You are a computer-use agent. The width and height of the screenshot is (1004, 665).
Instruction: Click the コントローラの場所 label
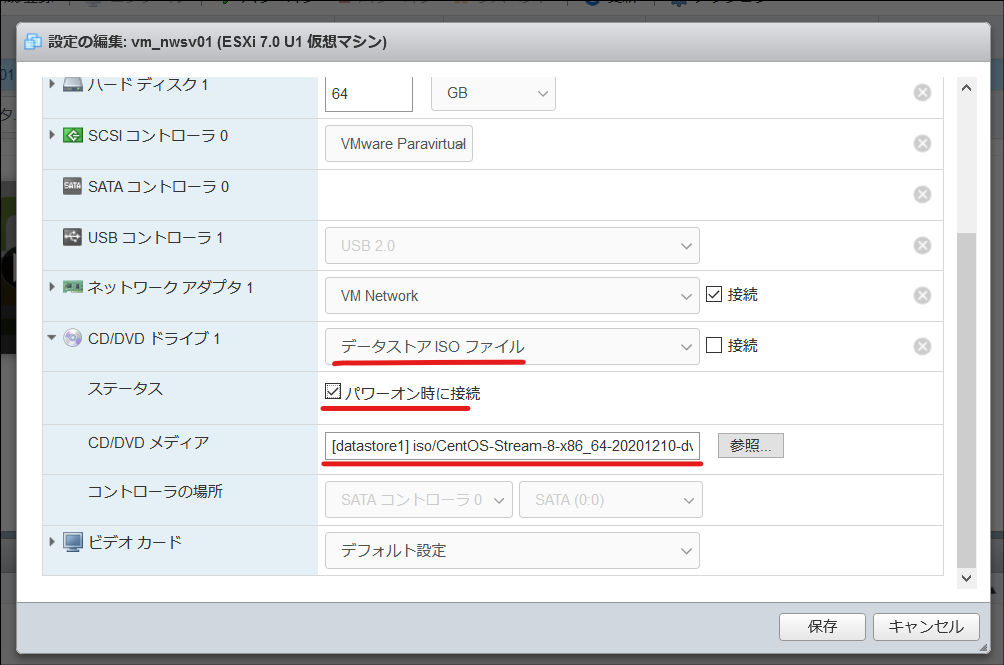155,491
